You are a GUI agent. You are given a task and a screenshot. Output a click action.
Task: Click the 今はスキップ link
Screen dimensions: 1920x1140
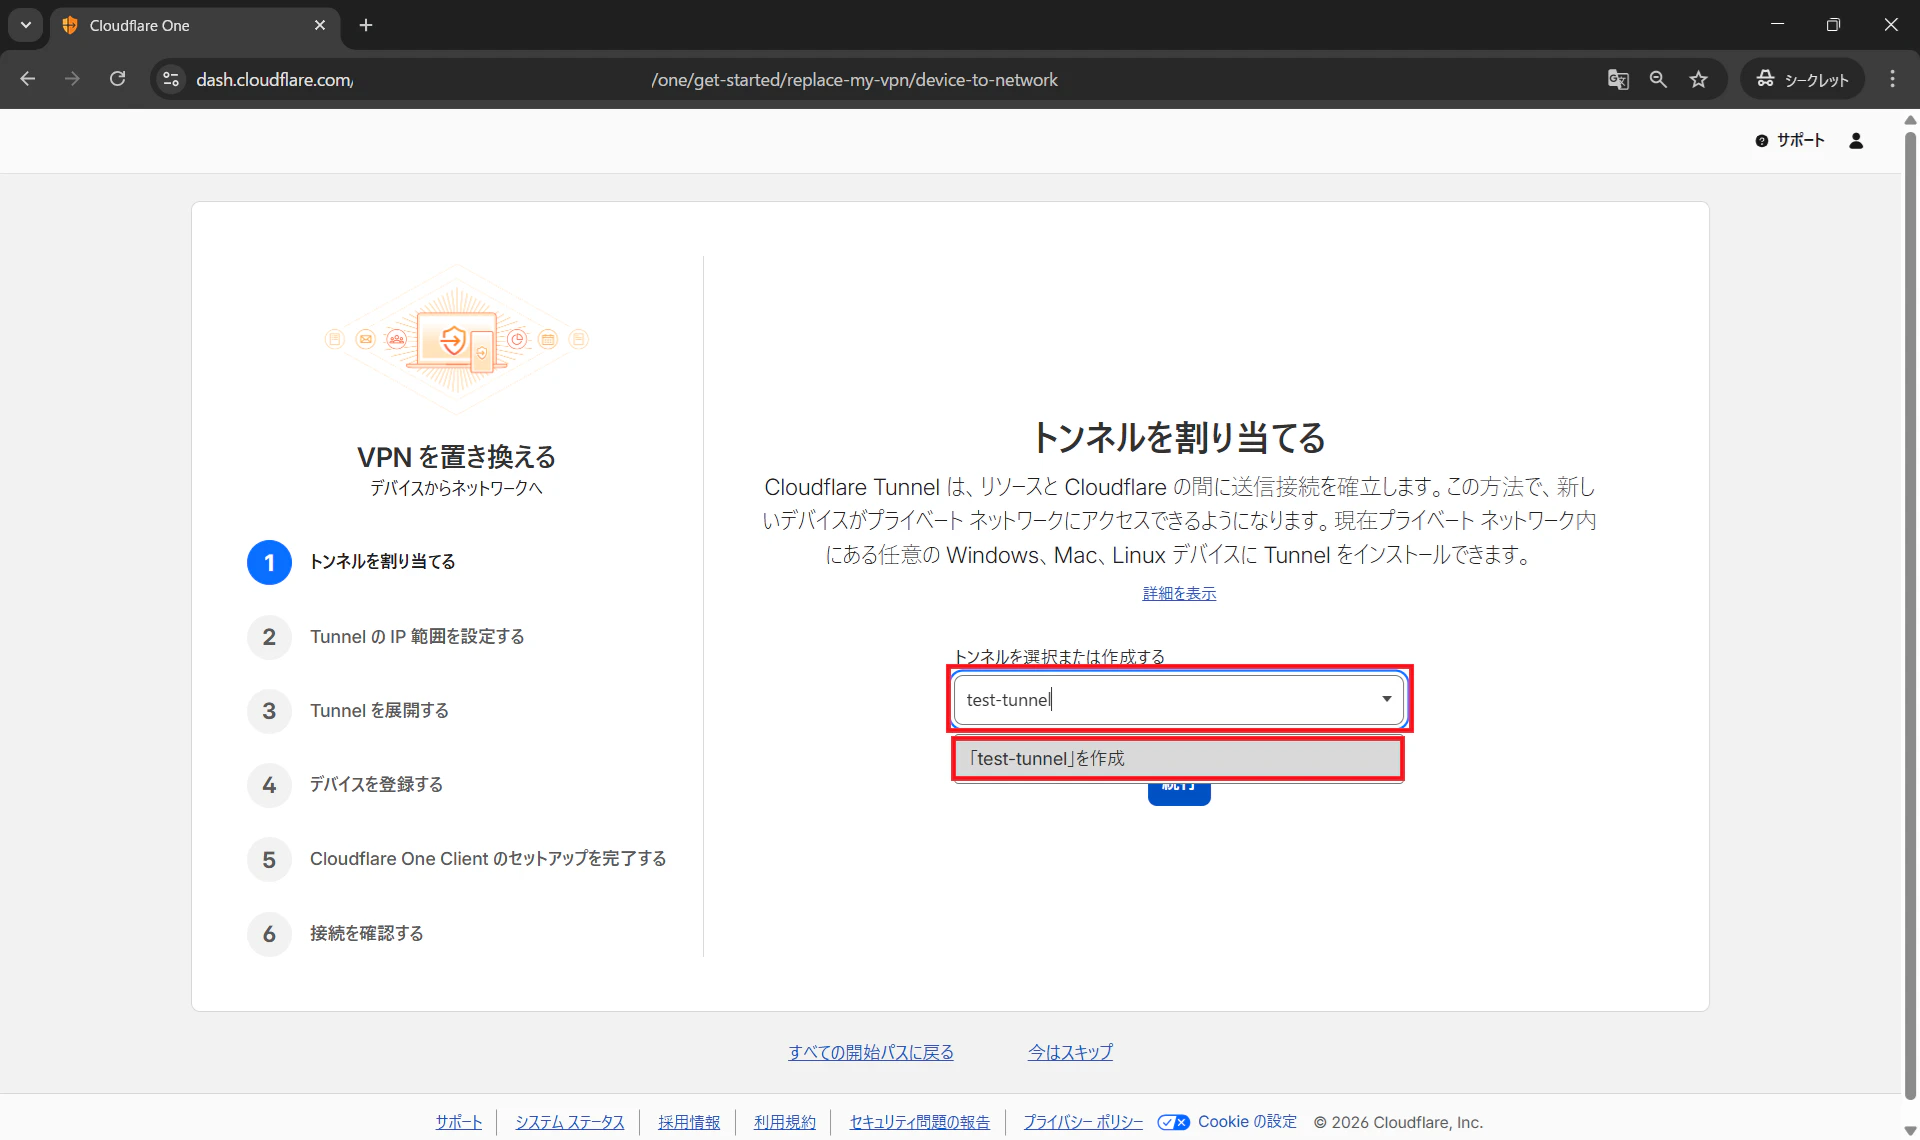[x=1070, y=1052]
